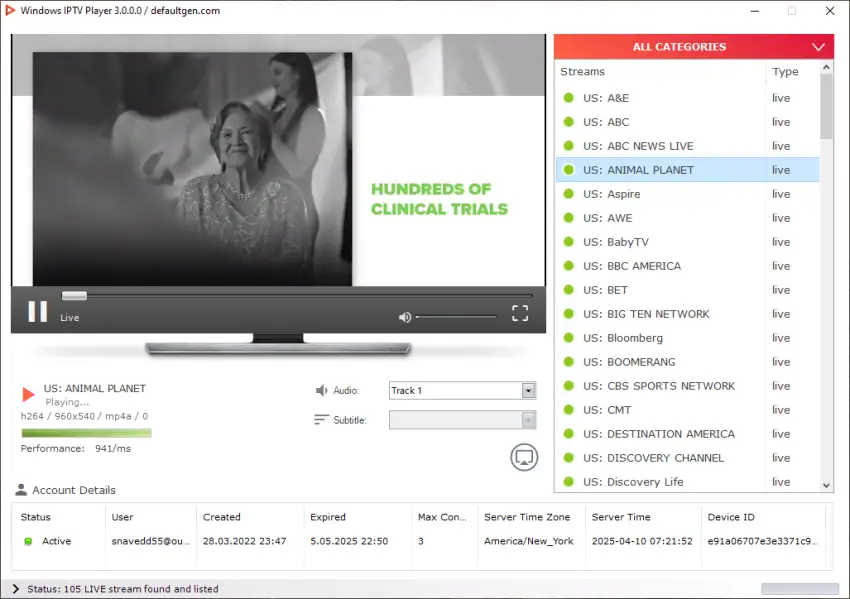
Task: Select the US: Bloomberg stream
Action: (687, 338)
